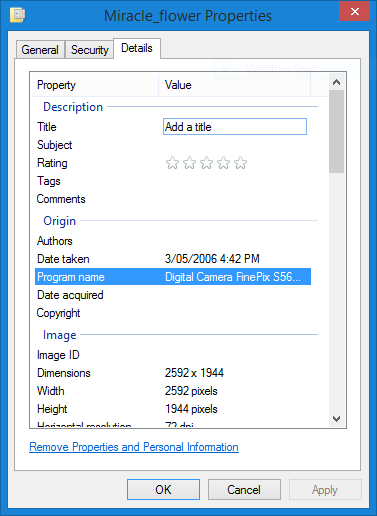The height and width of the screenshot is (516, 377).
Task: Open Remove Properties and Personal Information link
Action: (134, 447)
